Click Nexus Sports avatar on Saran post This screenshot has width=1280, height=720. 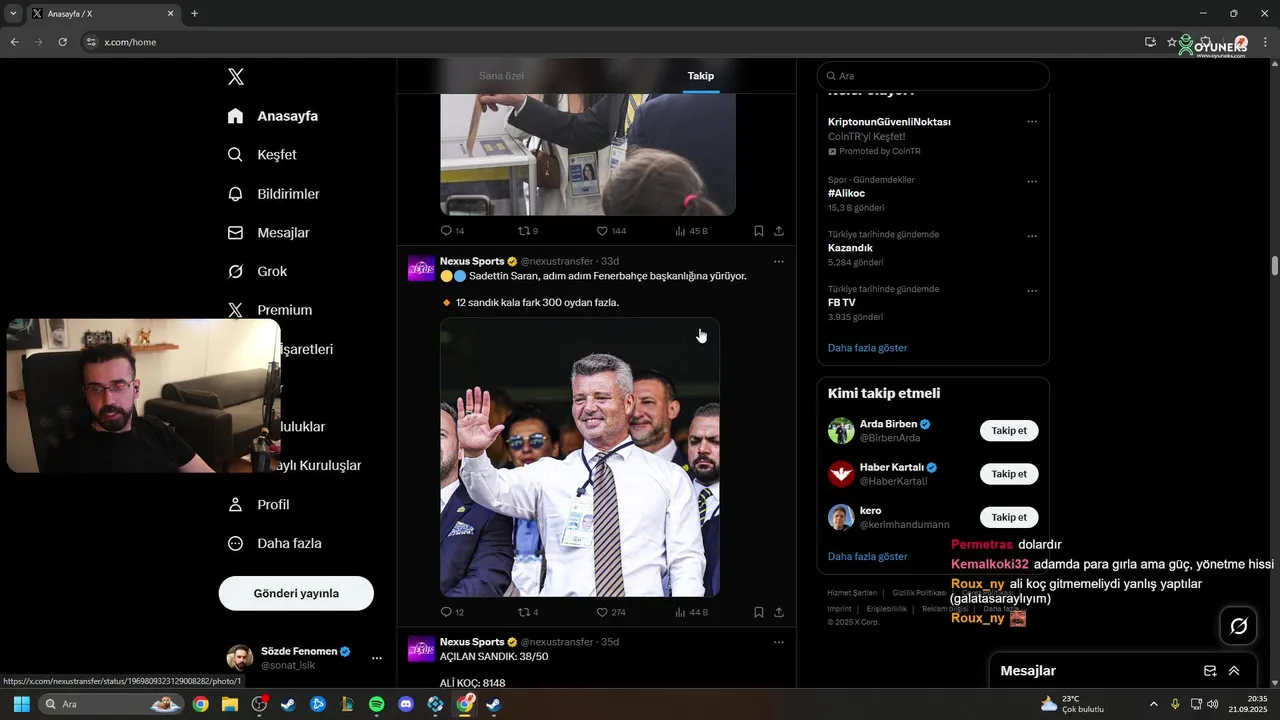click(421, 268)
